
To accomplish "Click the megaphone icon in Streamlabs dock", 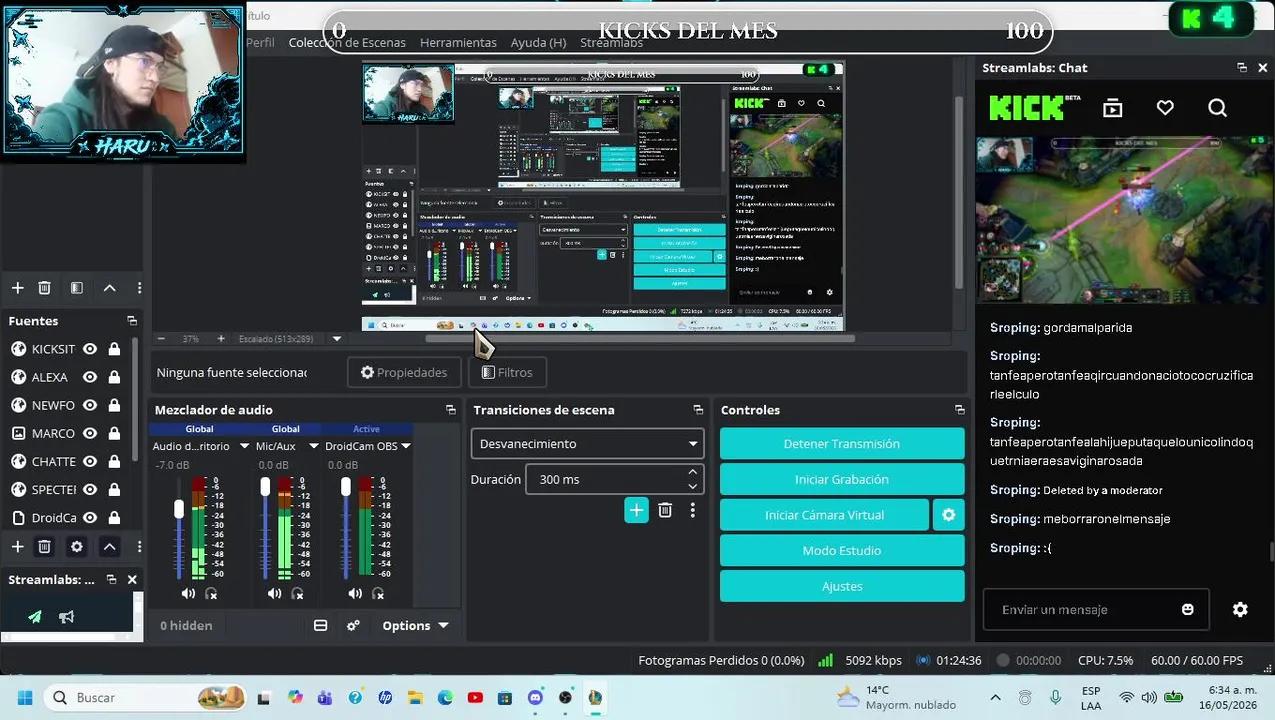I will [x=67, y=616].
